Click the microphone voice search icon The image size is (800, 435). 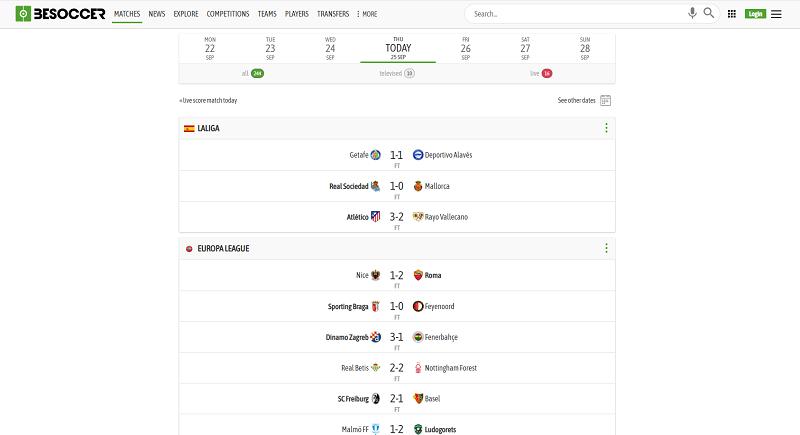(x=692, y=14)
